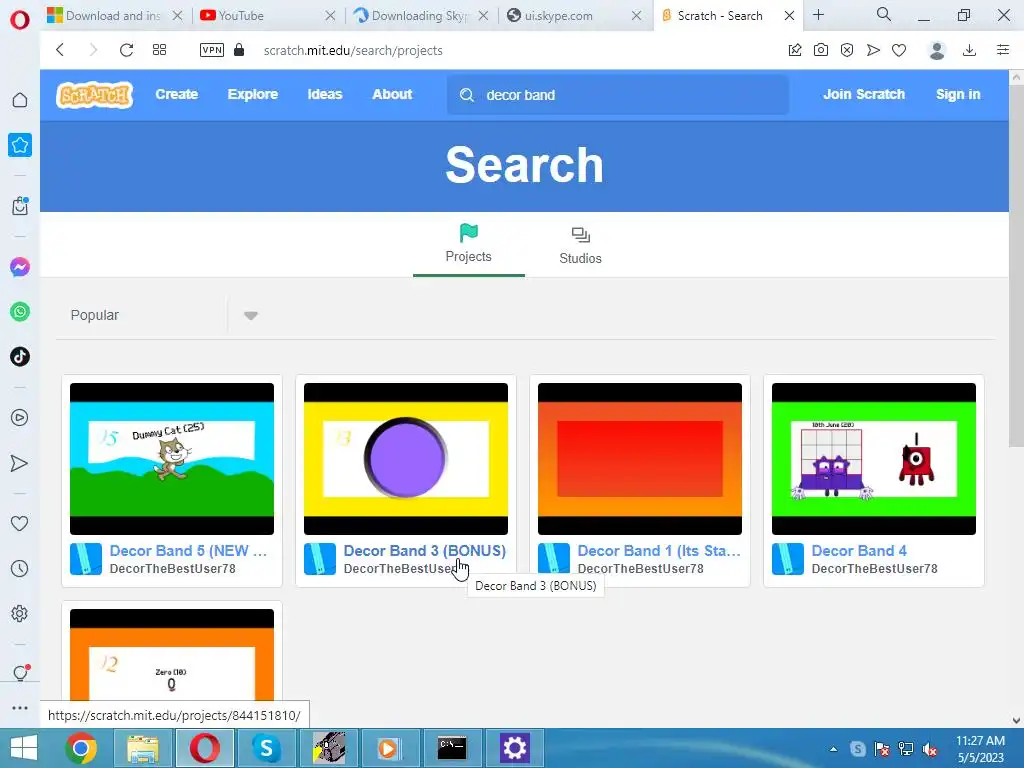Click the edit page pencil icon in address bar
Viewport: 1024px width, 768px height.
(x=795, y=50)
